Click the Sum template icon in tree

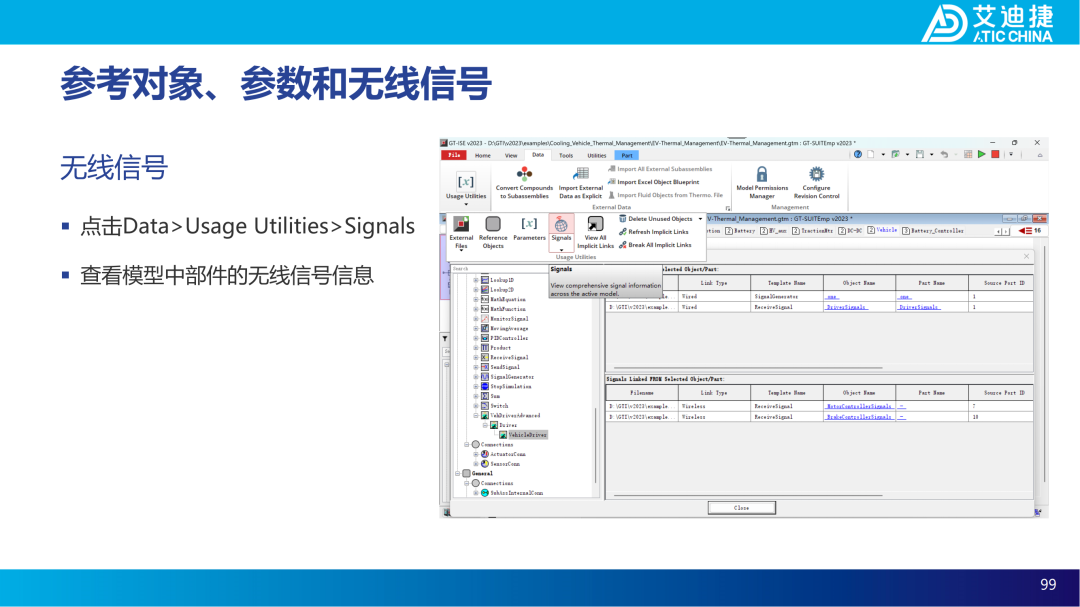coord(485,396)
